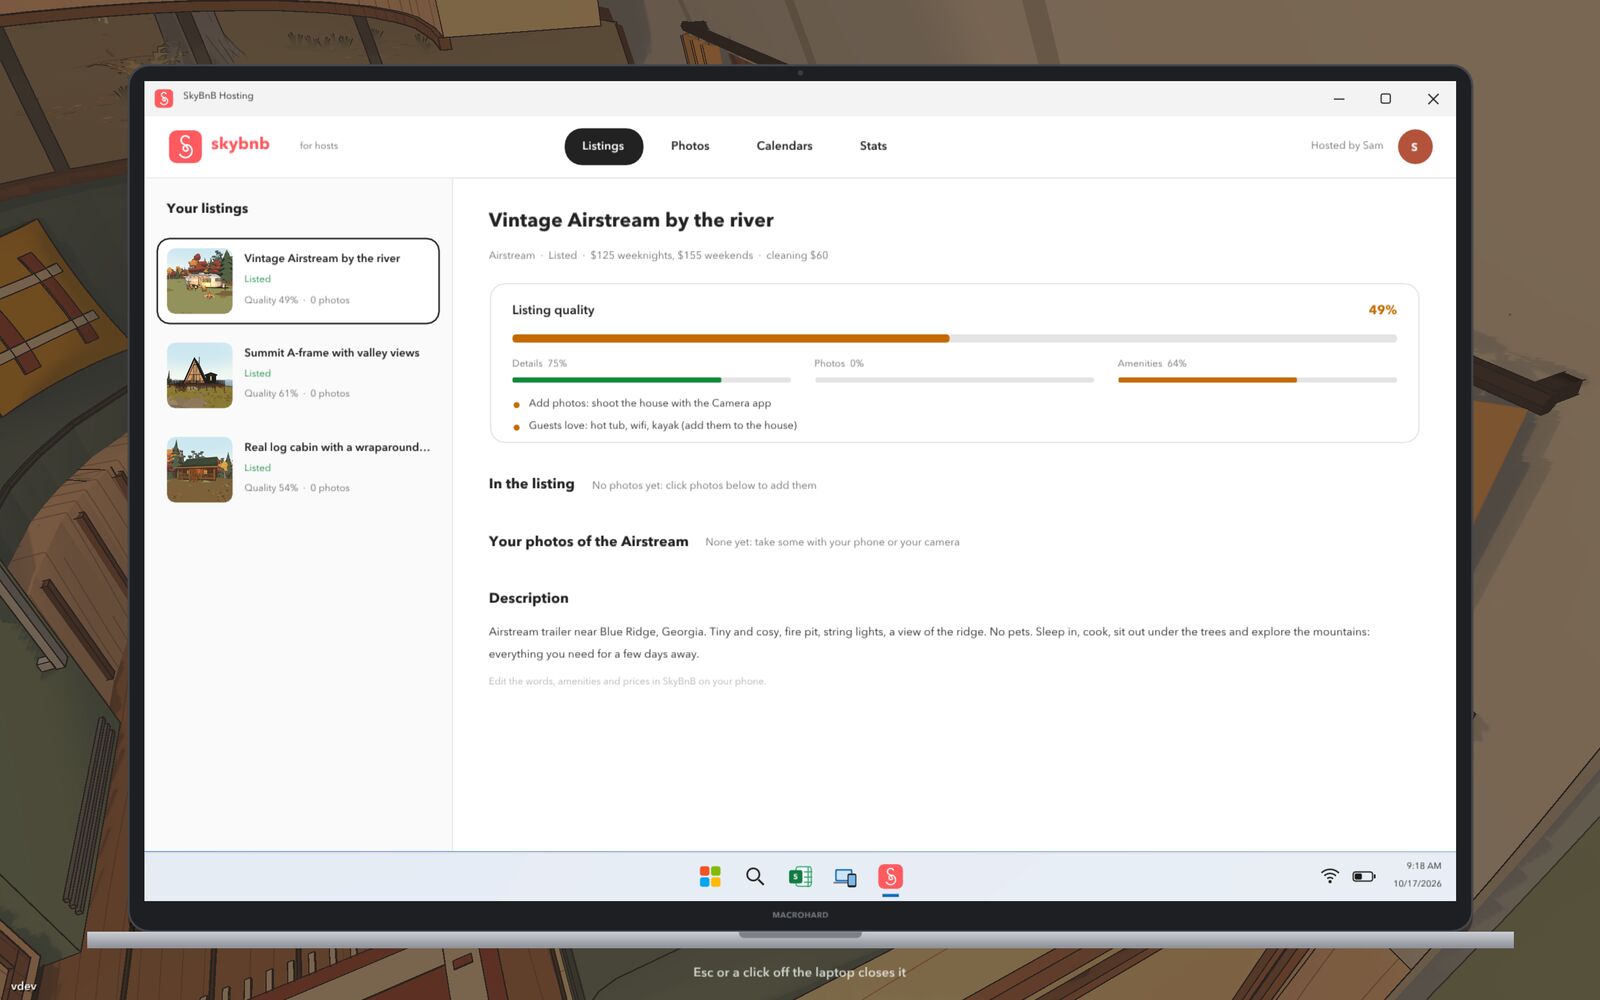The image size is (1600, 1000).
Task: Open the Wi-Fi status icon
Action: [1329, 876]
